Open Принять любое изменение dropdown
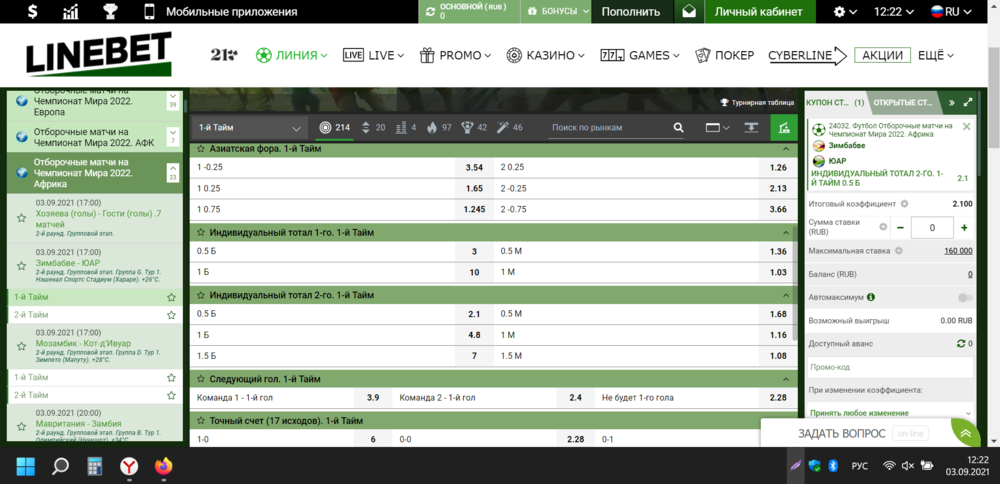This screenshot has width=1000, height=484. coord(890,413)
